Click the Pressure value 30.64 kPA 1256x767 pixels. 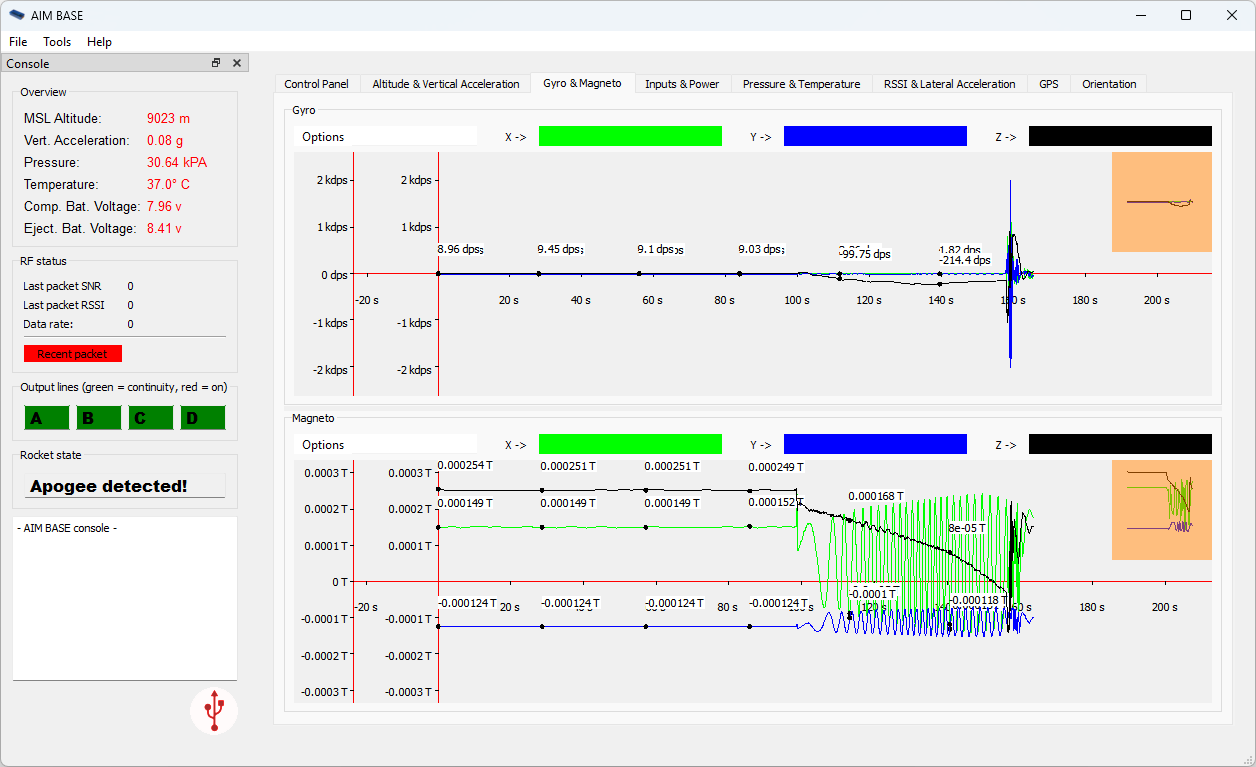click(x=177, y=162)
